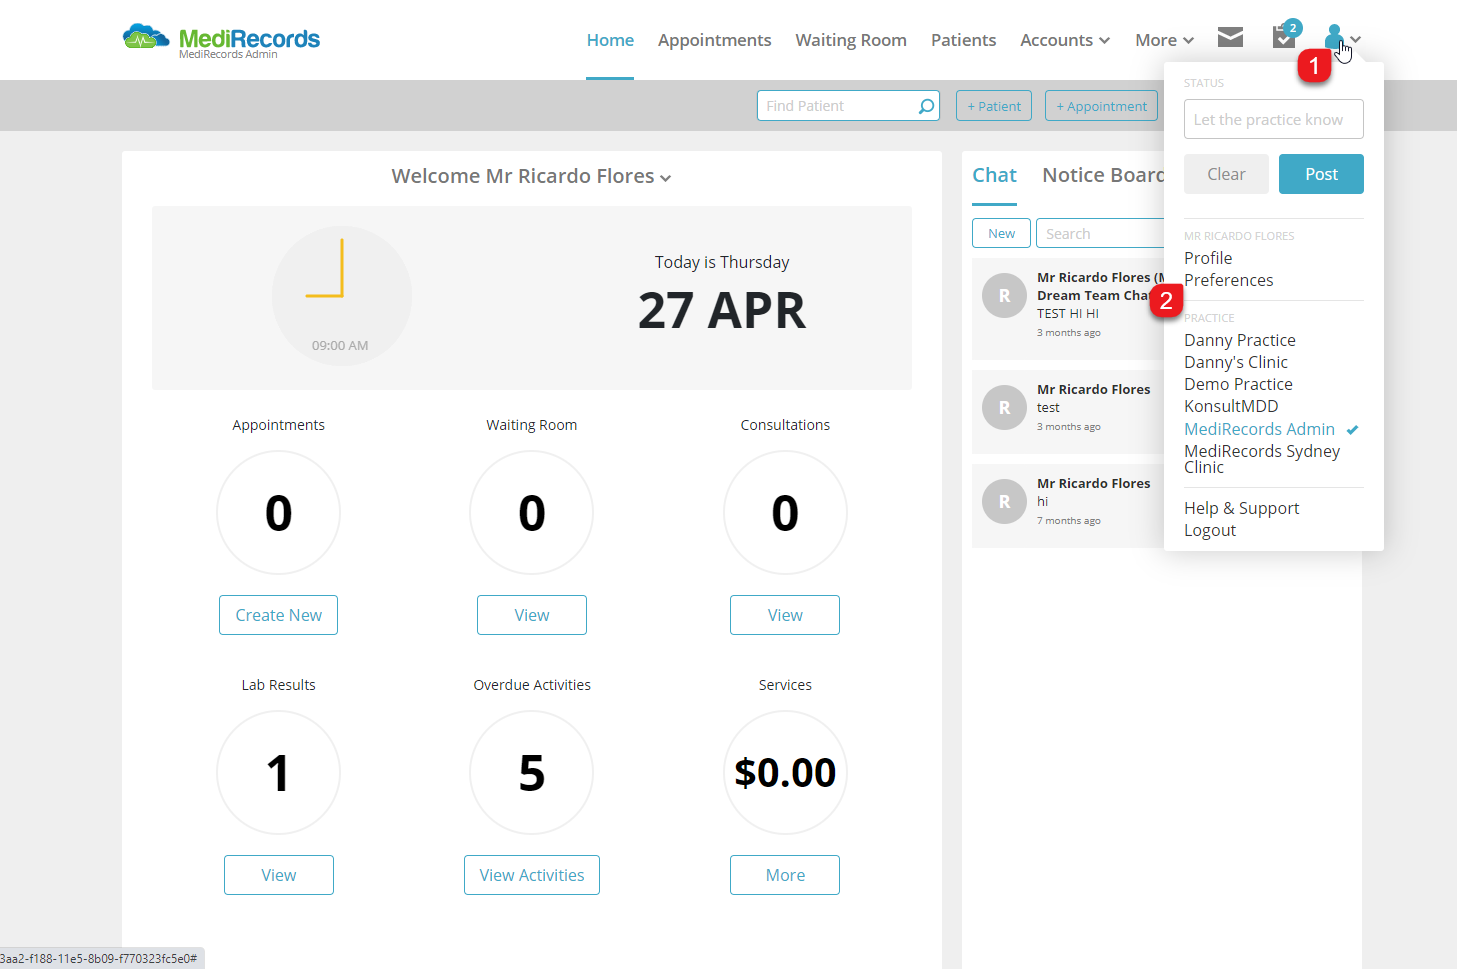Open the Waiting Room page
The width and height of the screenshot is (1457, 969).
[851, 40]
